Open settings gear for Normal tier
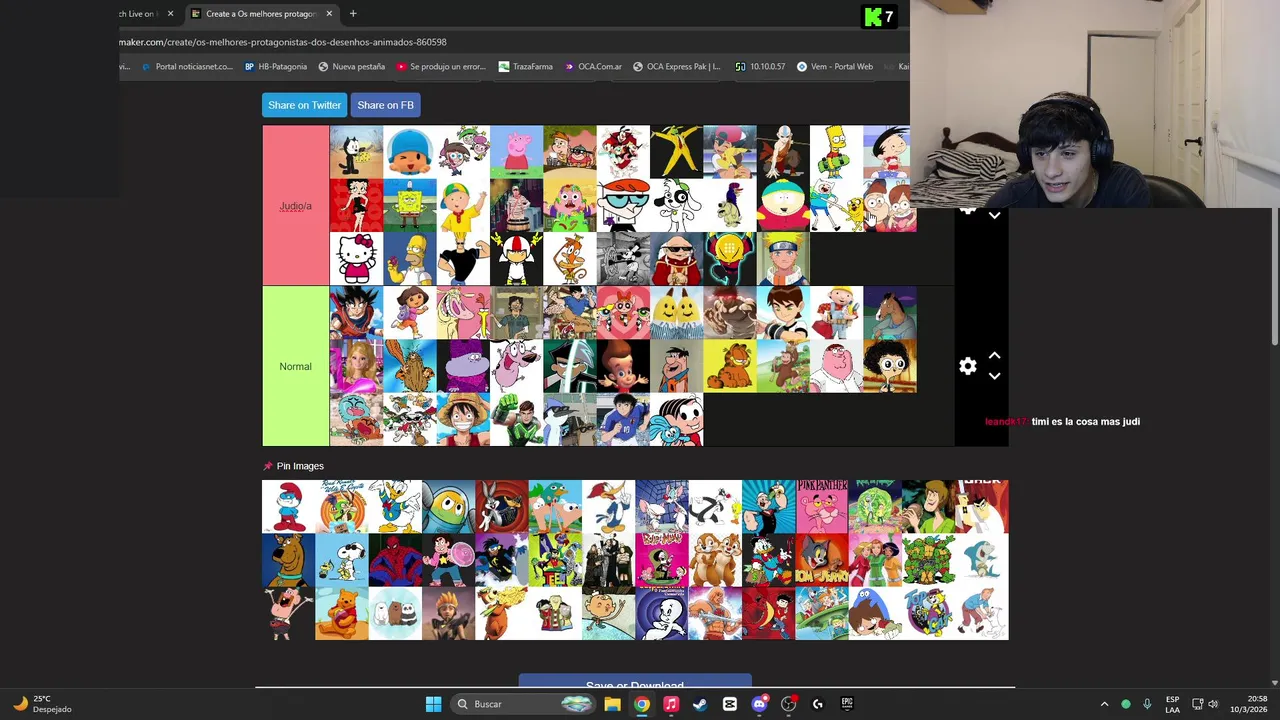 967,366
